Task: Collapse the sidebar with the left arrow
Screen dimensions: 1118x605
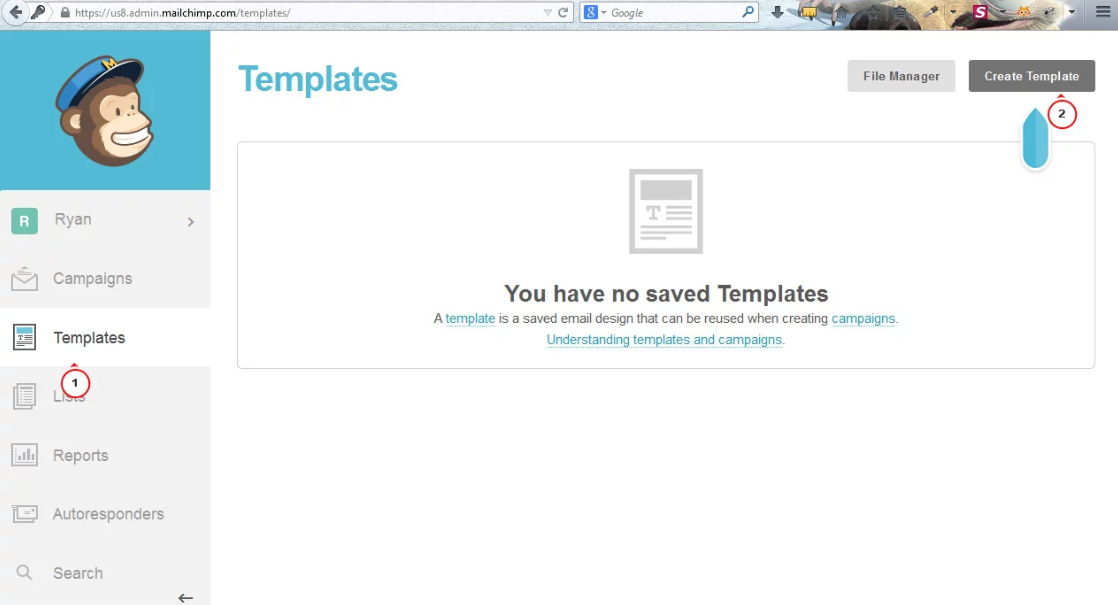Action: click(x=185, y=598)
